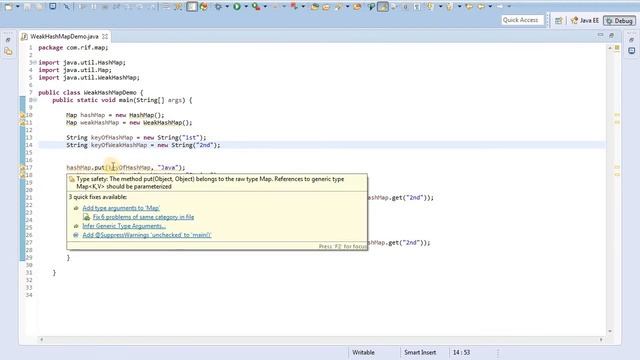
Task: Open the Previous Annotation dropdown arrow
Action: (x=460, y=7)
